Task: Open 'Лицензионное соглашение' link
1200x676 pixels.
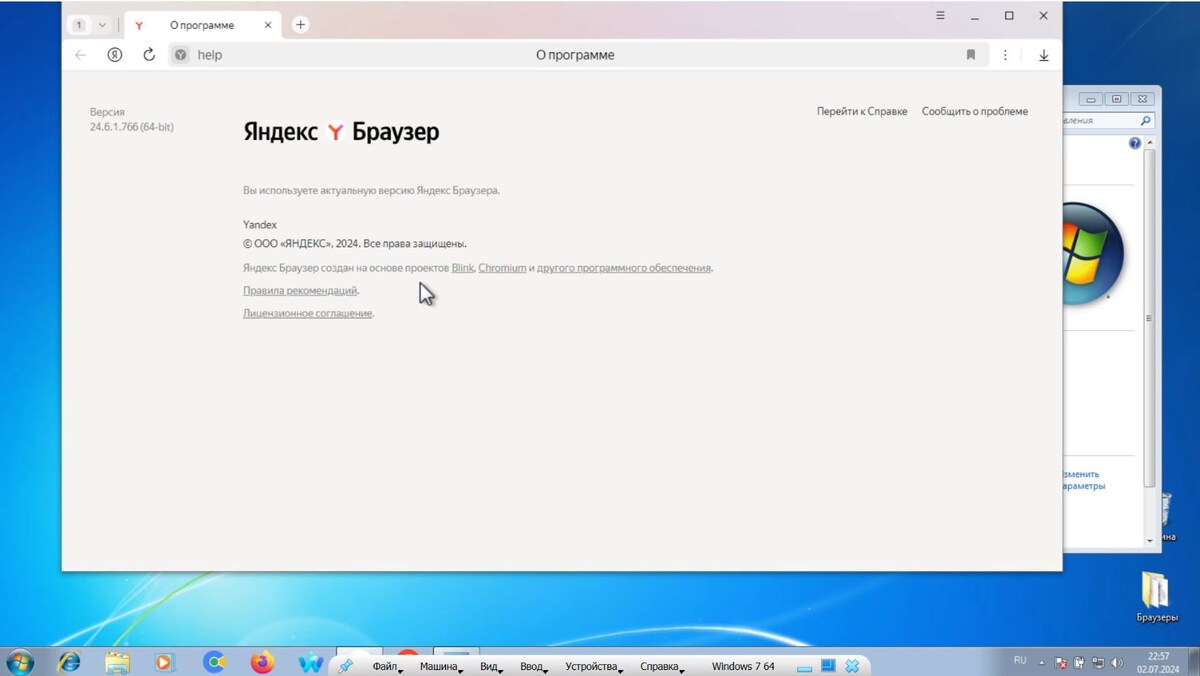Action: pyautogui.click(x=308, y=313)
